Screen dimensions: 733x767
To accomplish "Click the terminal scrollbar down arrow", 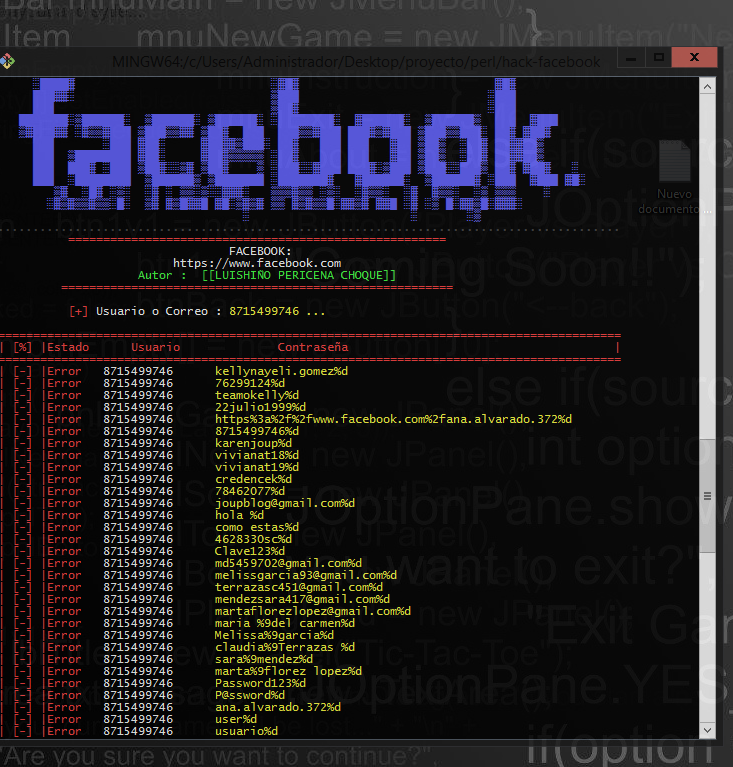I will [x=708, y=730].
